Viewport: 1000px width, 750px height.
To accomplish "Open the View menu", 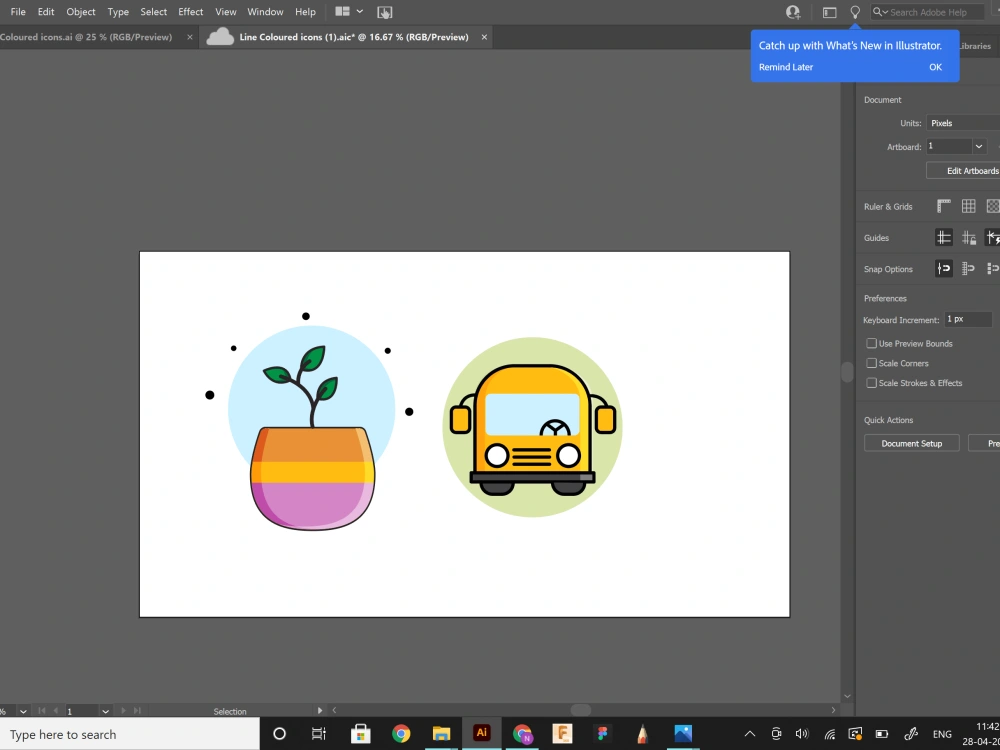I will pyautogui.click(x=226, y=11).
